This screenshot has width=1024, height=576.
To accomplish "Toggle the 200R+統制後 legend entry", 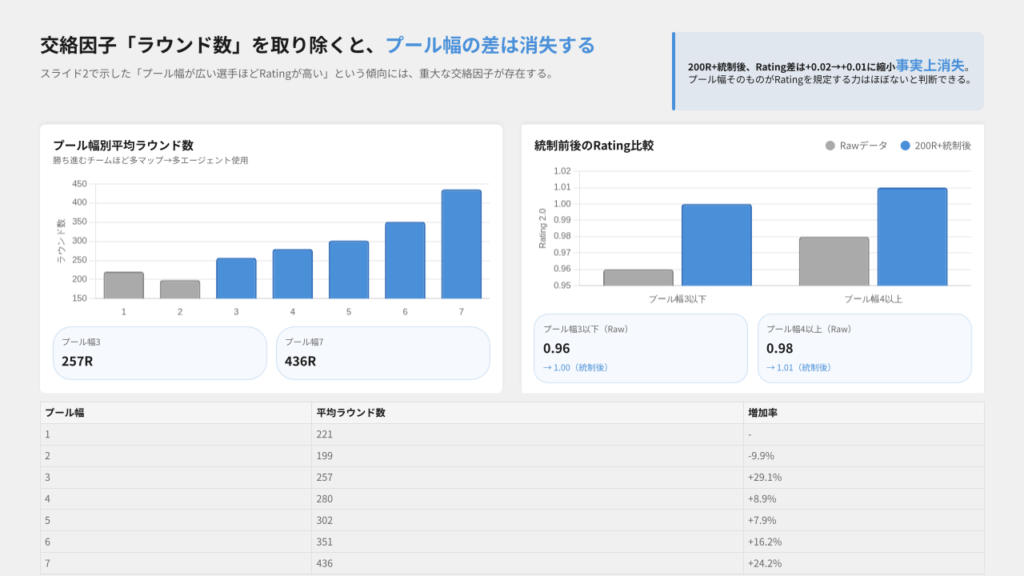I will [935, 146].
